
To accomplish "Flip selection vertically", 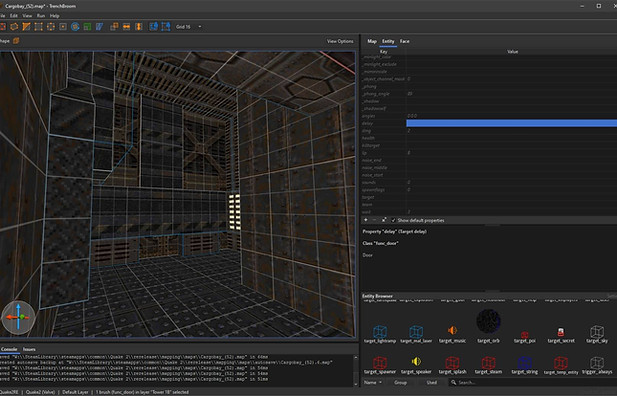I will click(x=139, y=27).
